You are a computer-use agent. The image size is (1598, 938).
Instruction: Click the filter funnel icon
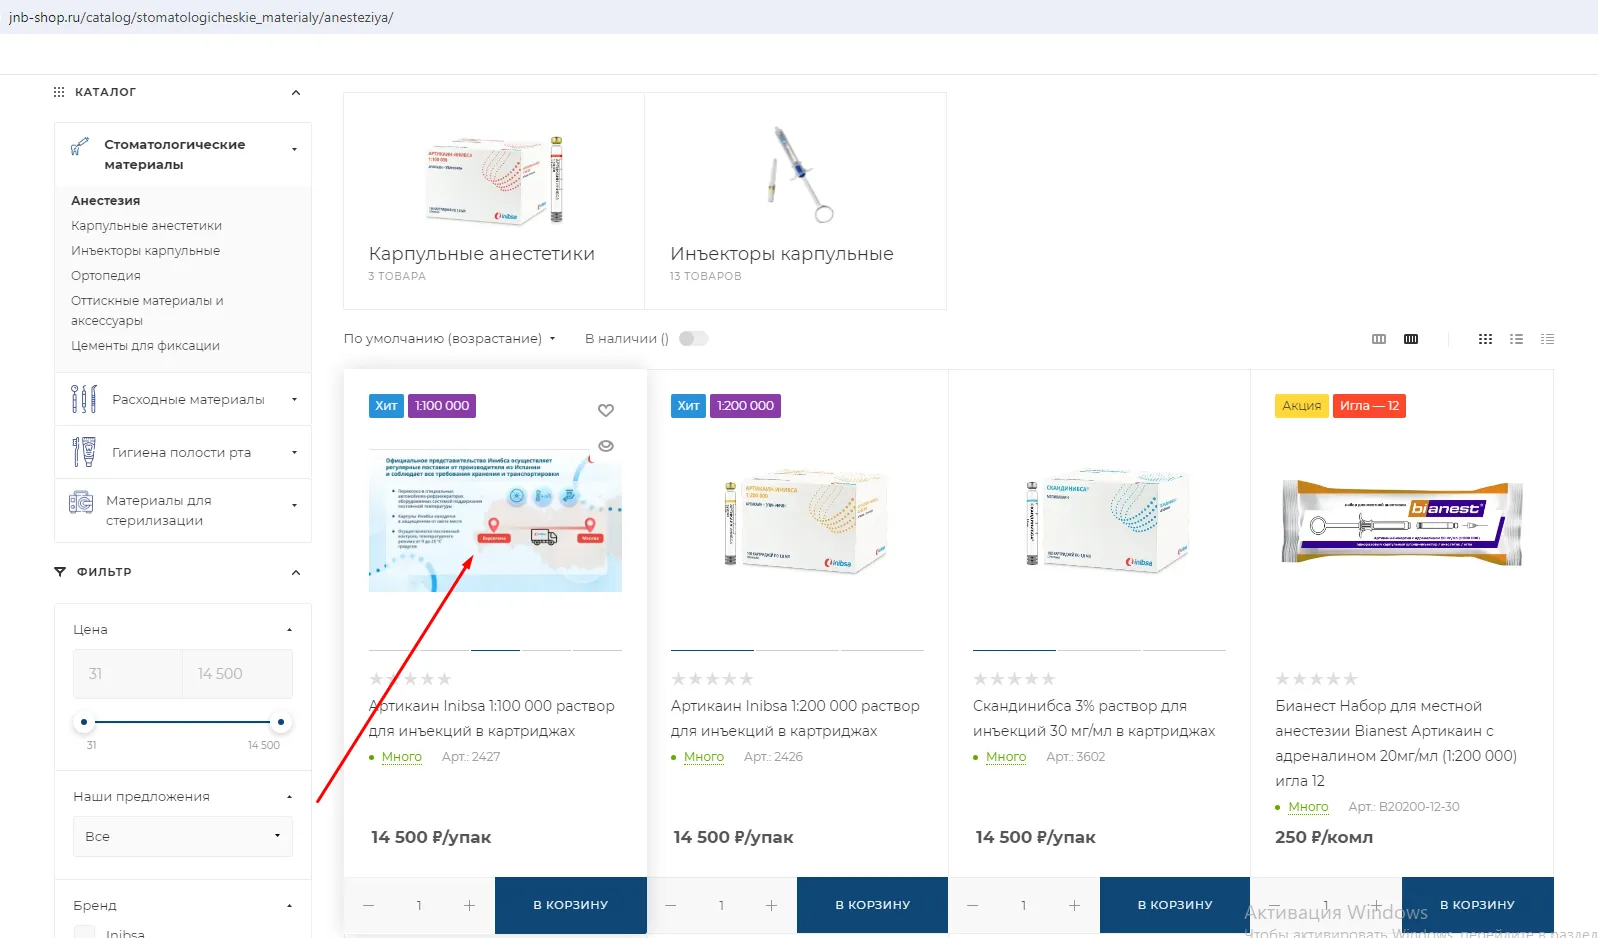(x=60, y=572)
